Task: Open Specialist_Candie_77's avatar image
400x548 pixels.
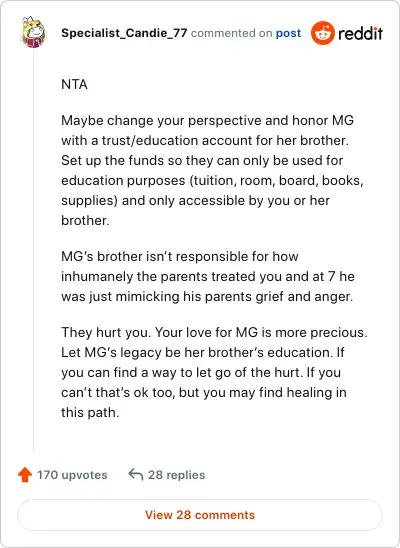Action: point(34,32)
